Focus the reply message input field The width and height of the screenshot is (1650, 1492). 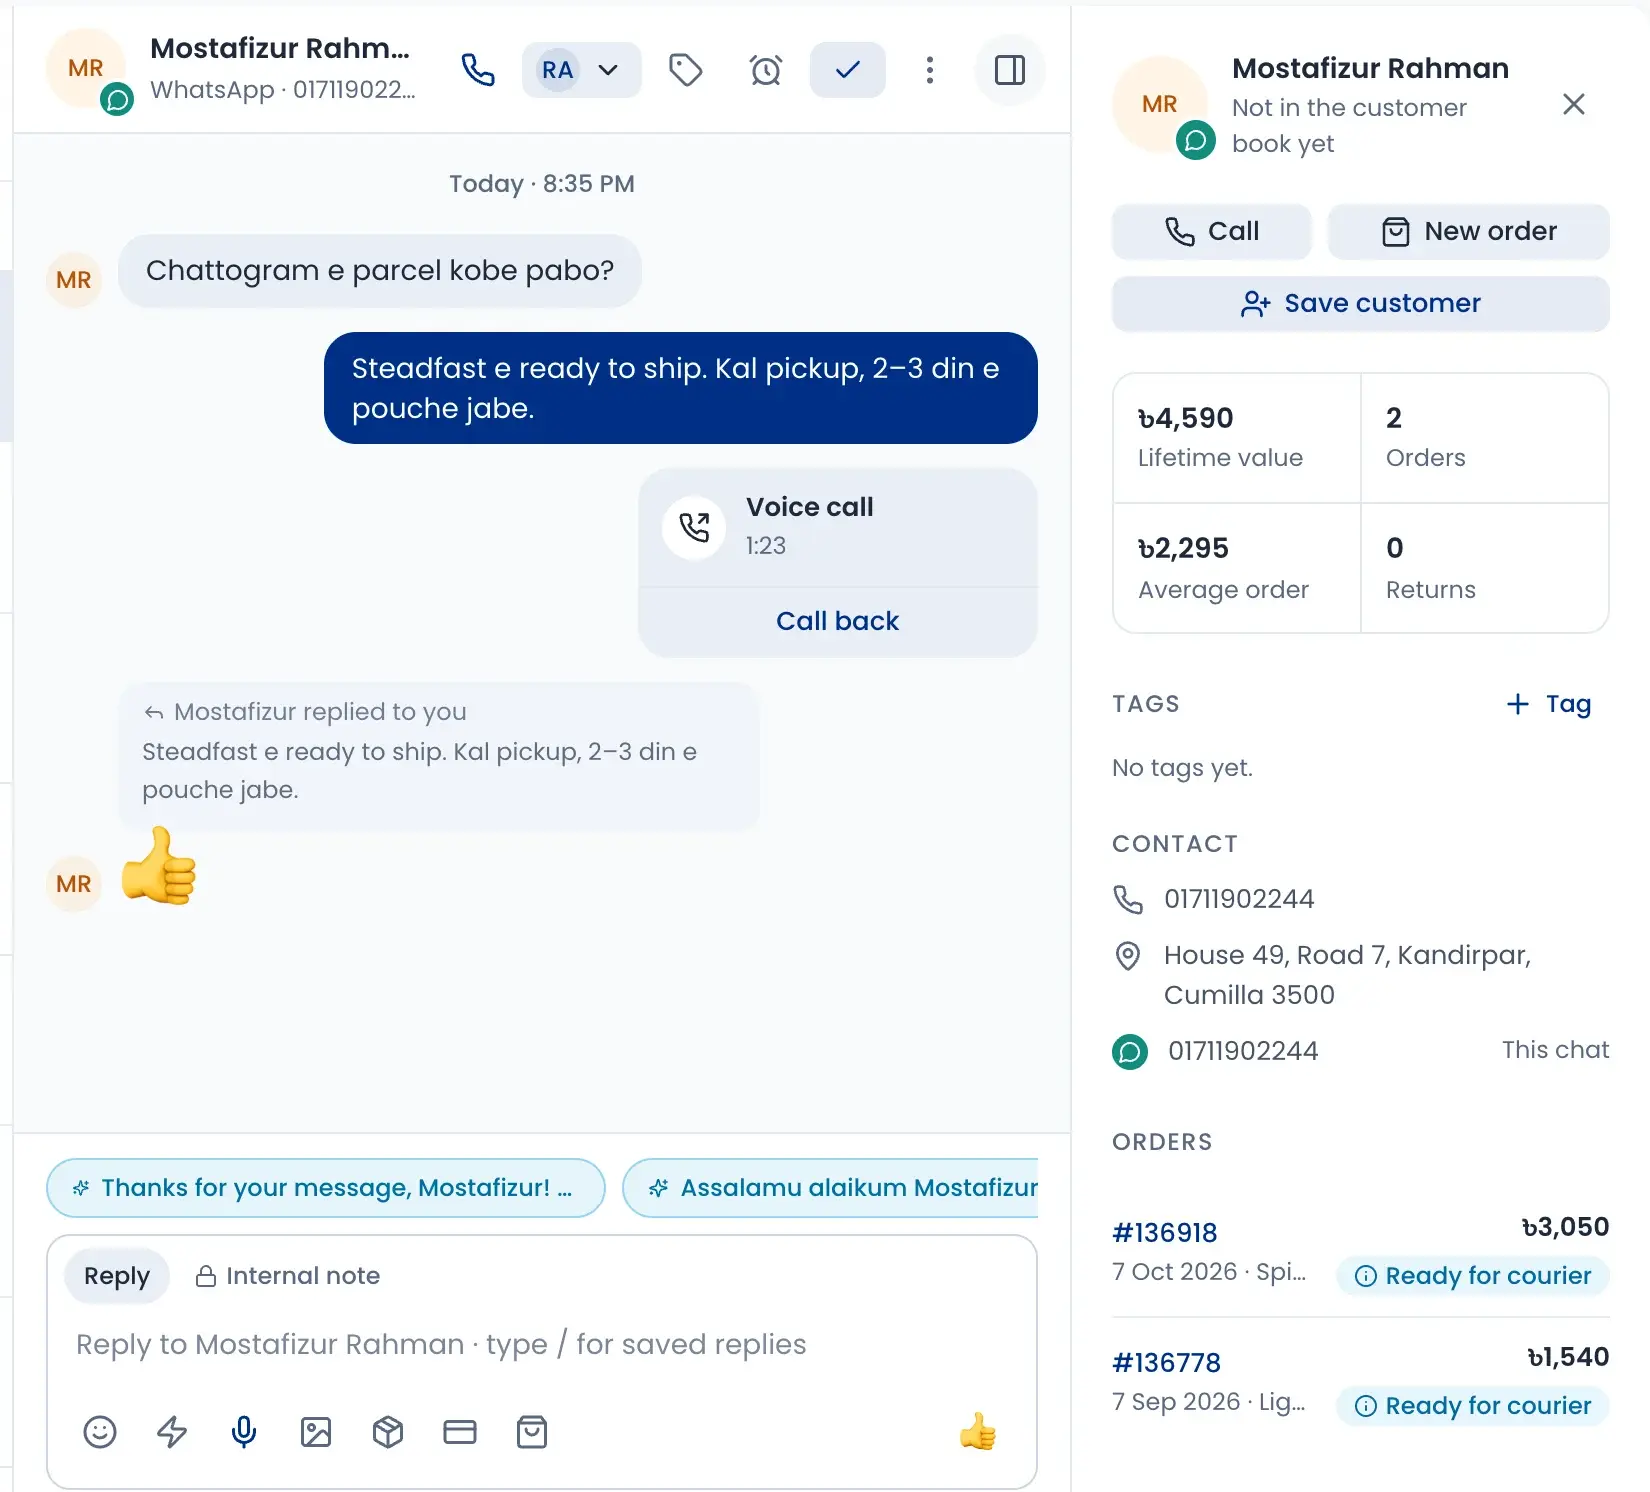(x=542, y=1344)
